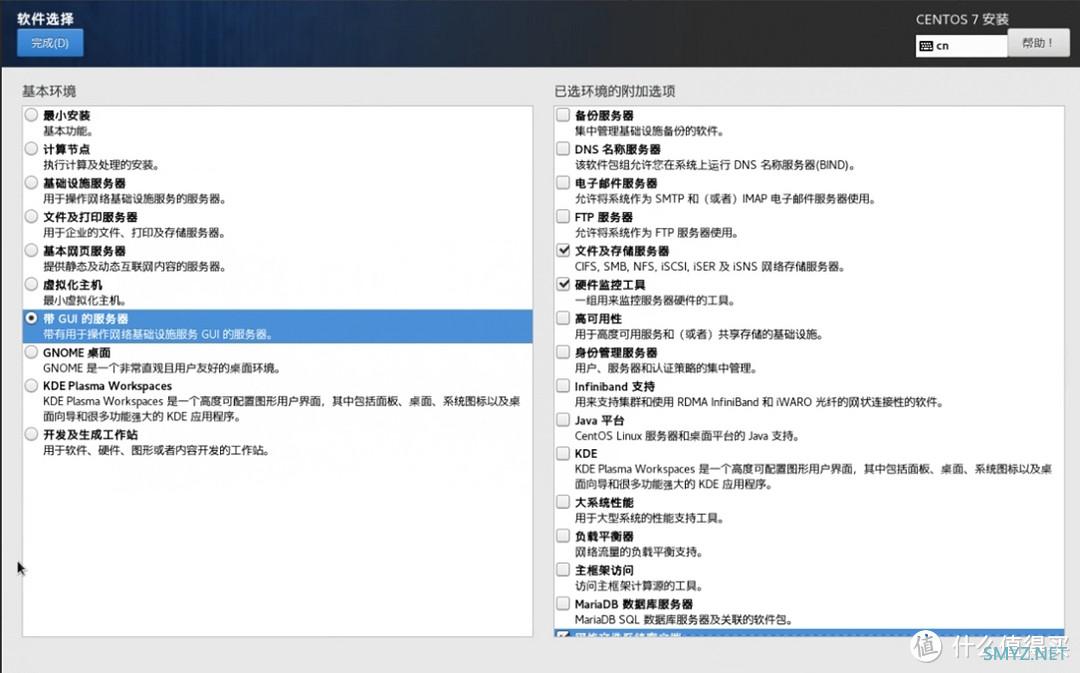Click description 一组用来监控服务器硬件的工具。
The height and width of the screenshot is (673, 1080).
[655, 300]
